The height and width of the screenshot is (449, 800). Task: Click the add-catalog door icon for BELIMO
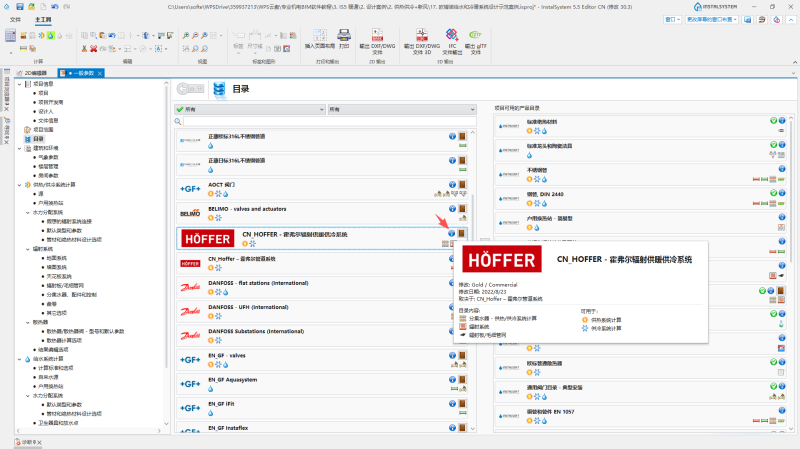click(x=462, y=209)
